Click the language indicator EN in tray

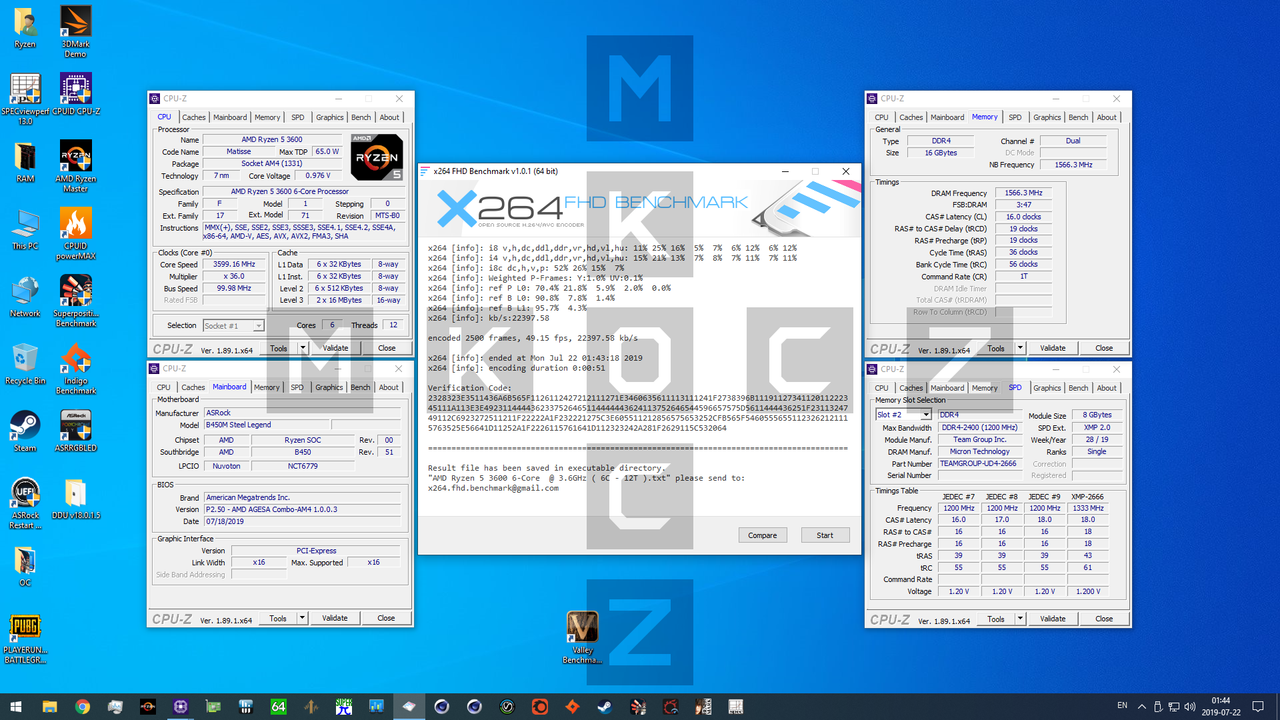pos(1122,706)
